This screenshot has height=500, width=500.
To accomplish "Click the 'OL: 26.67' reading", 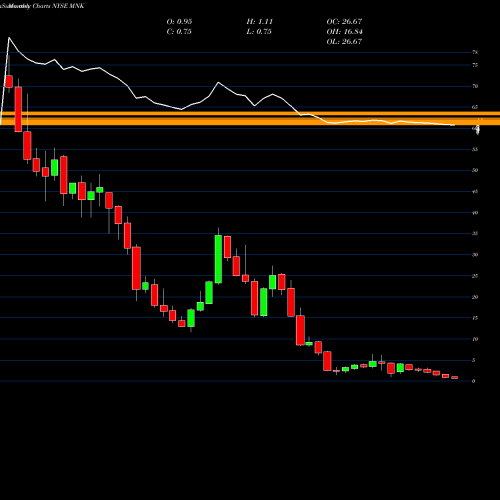I will 344,41.
